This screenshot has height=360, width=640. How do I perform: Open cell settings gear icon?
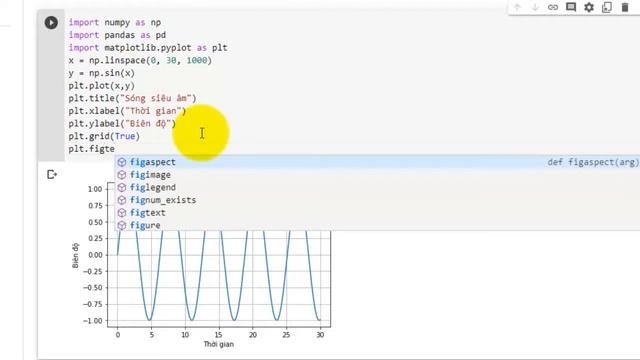589,7
